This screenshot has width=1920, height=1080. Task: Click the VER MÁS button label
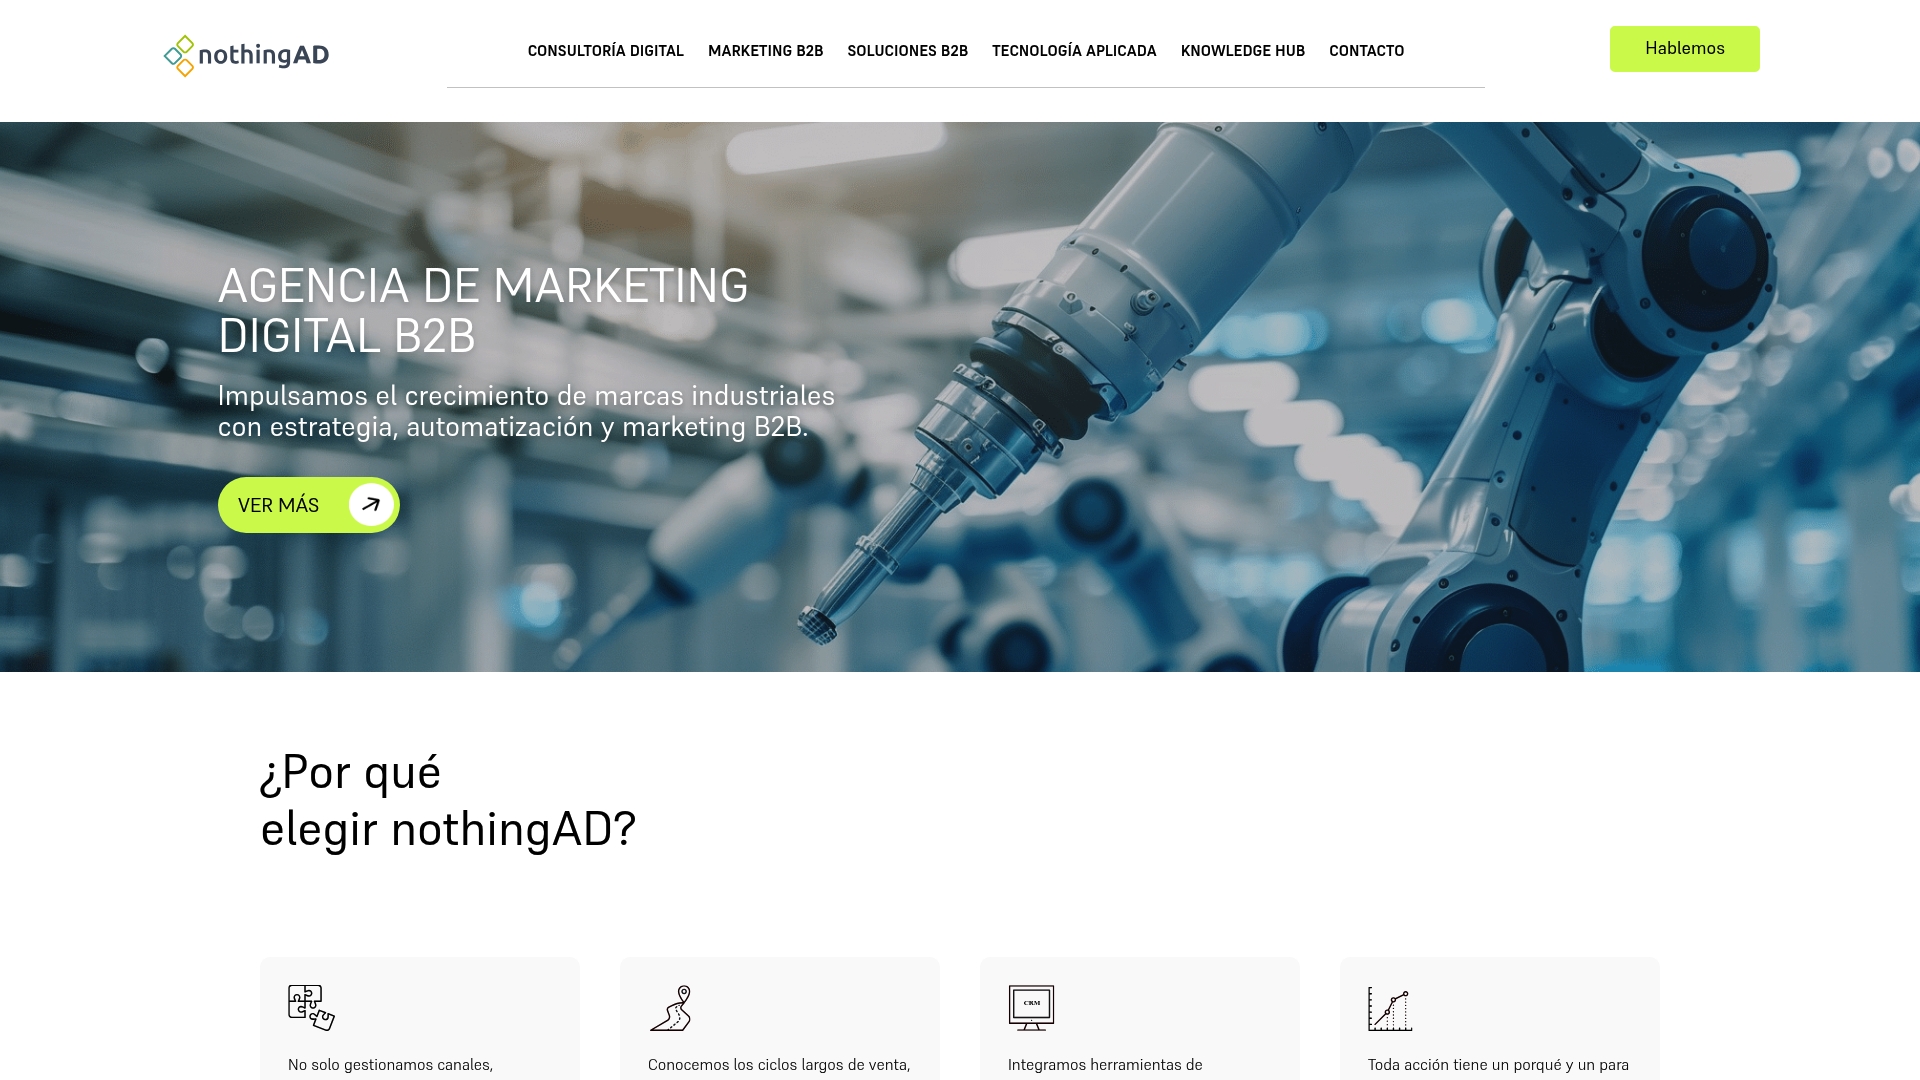point(279,506)
